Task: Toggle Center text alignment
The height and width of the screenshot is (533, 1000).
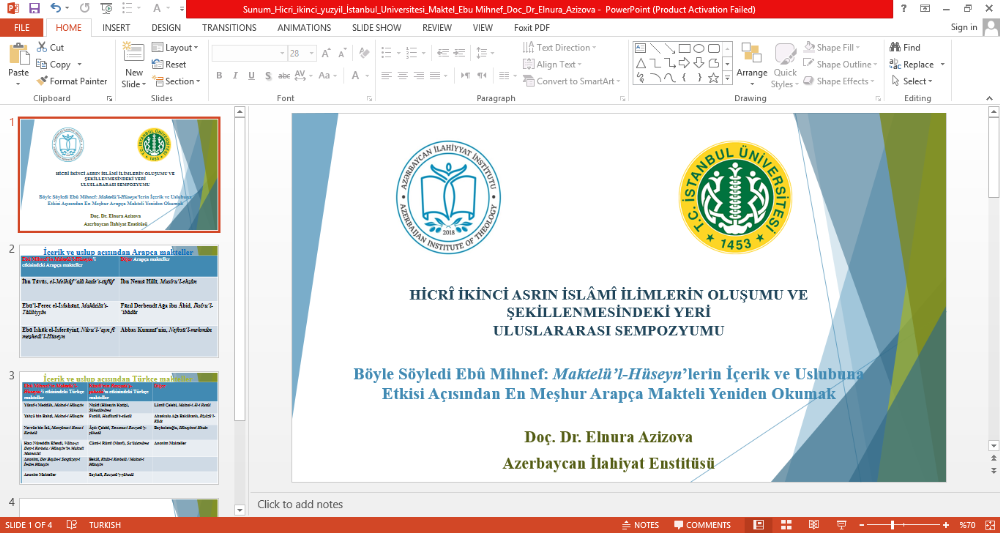Action: (x=402, y=75)
